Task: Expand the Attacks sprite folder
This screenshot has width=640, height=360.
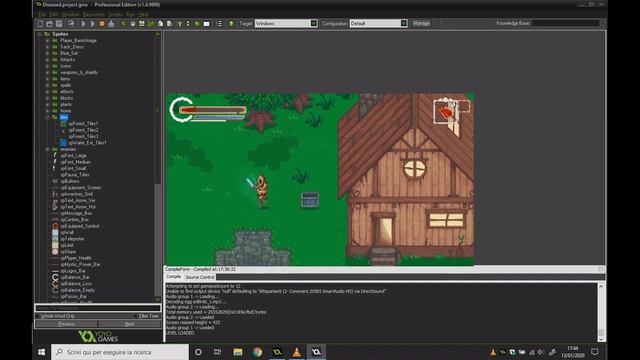Action: coord(47,60)
